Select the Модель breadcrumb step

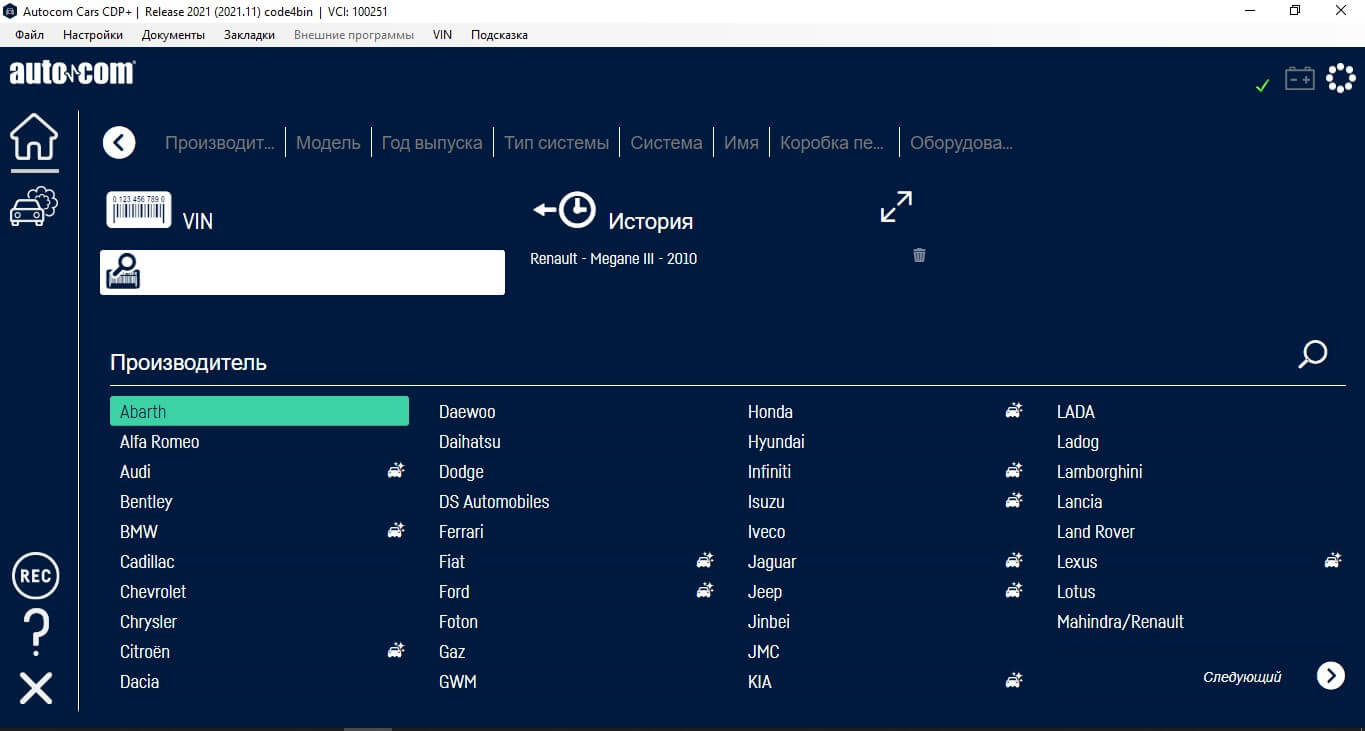(328, 143)
